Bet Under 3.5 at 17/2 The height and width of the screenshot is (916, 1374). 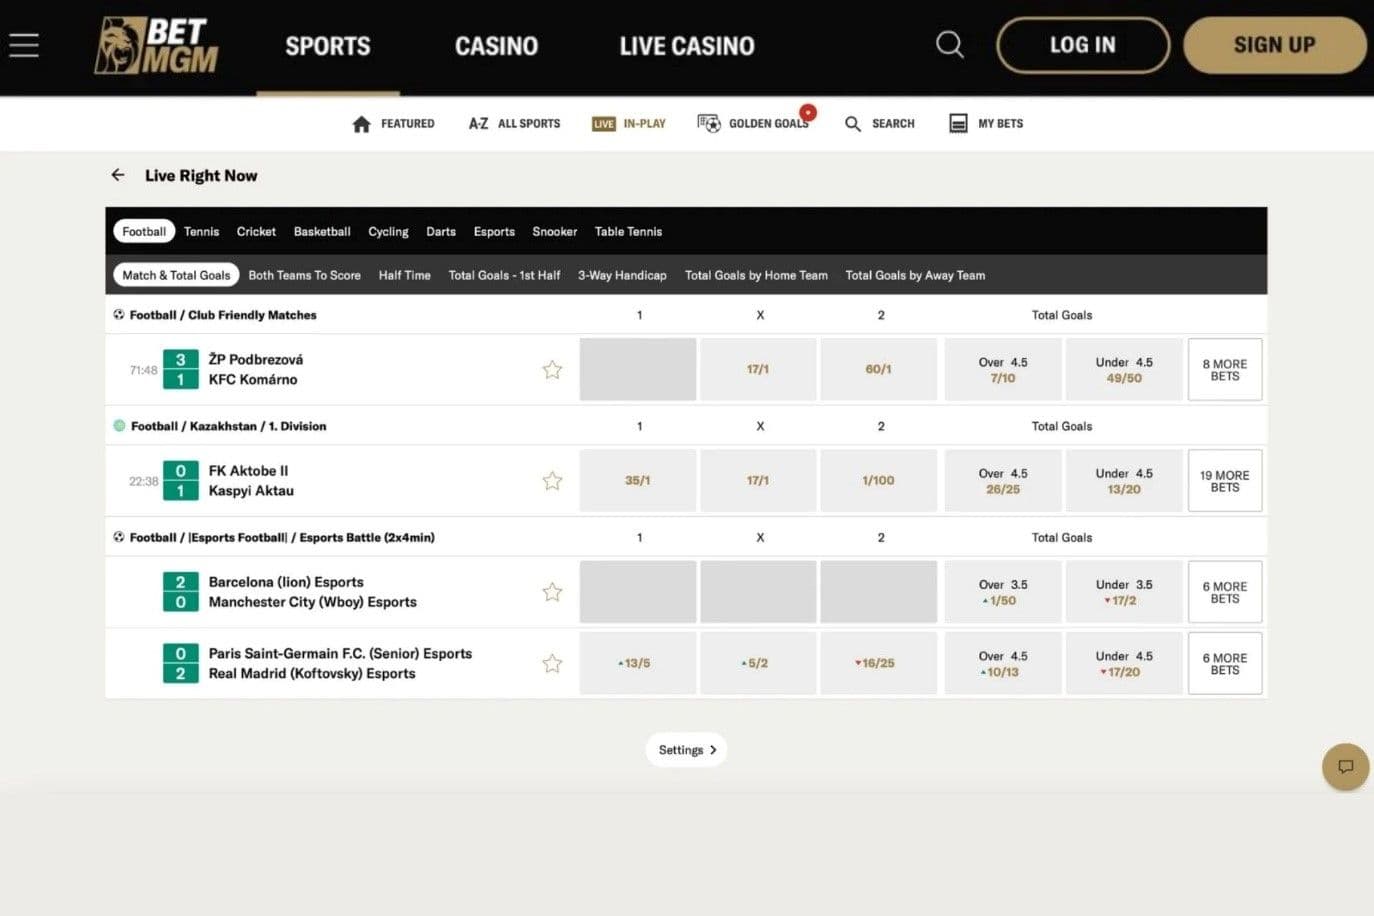[1124, 592]
